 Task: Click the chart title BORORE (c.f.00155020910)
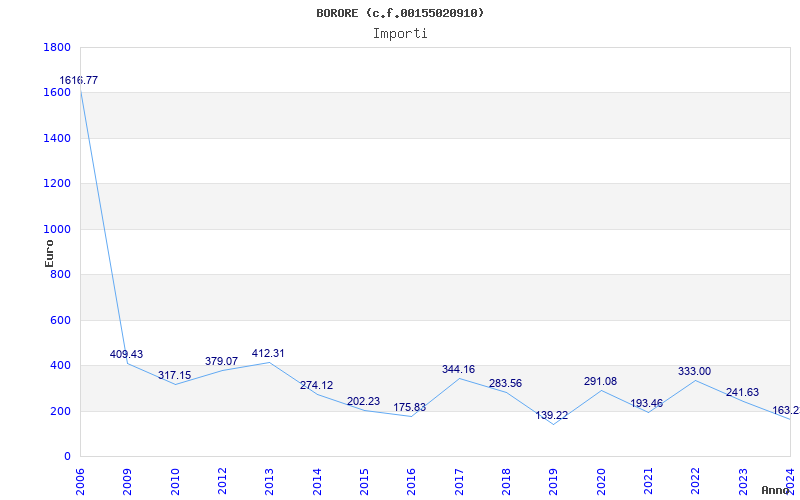click(400, 13)
